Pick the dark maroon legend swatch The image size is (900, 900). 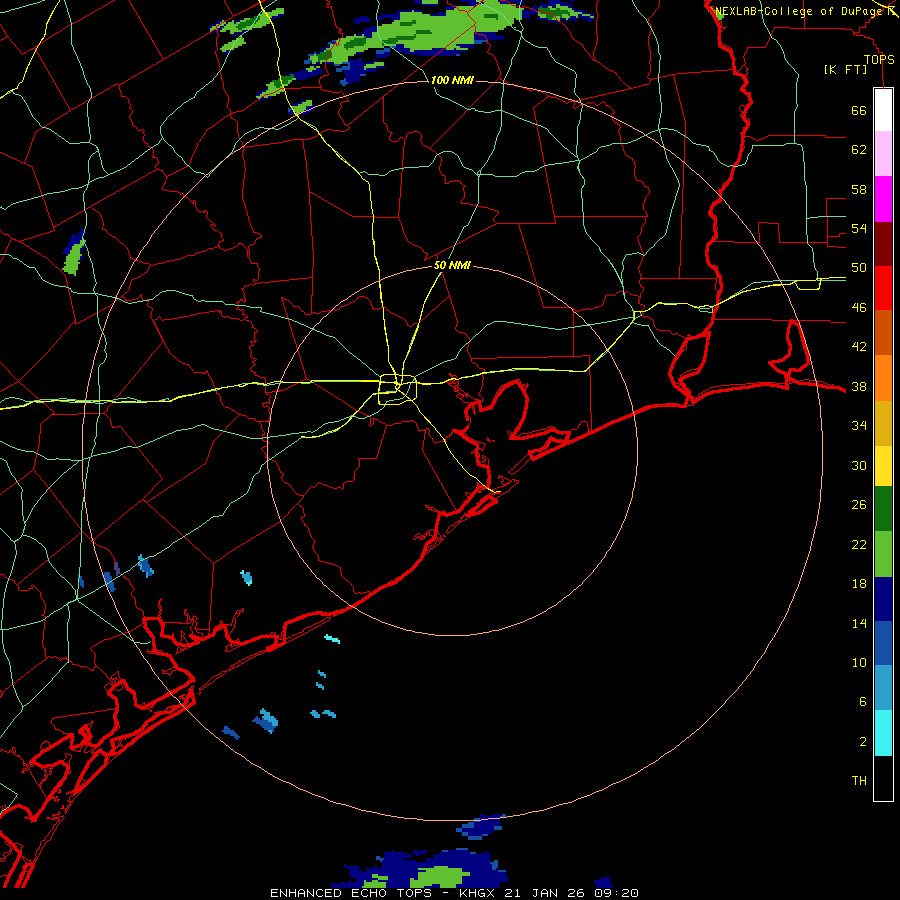[x=883, y=244]
